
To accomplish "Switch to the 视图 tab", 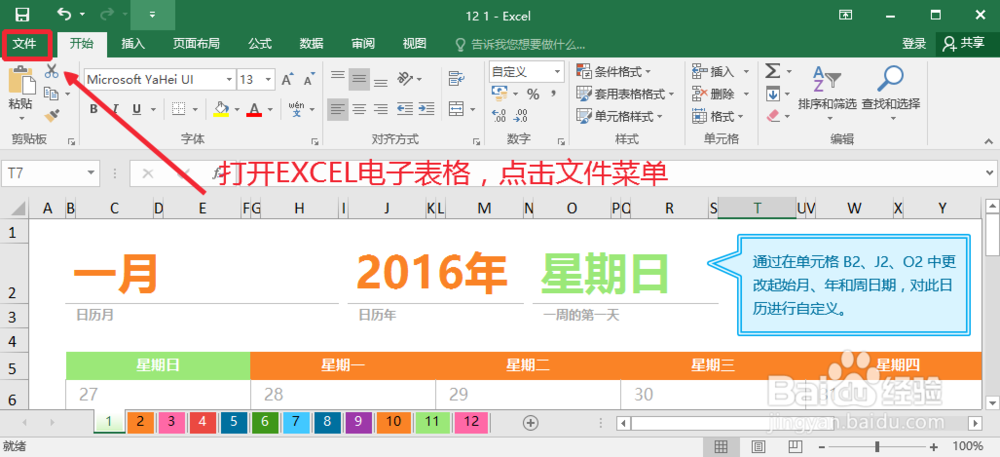I will point(415,43).
